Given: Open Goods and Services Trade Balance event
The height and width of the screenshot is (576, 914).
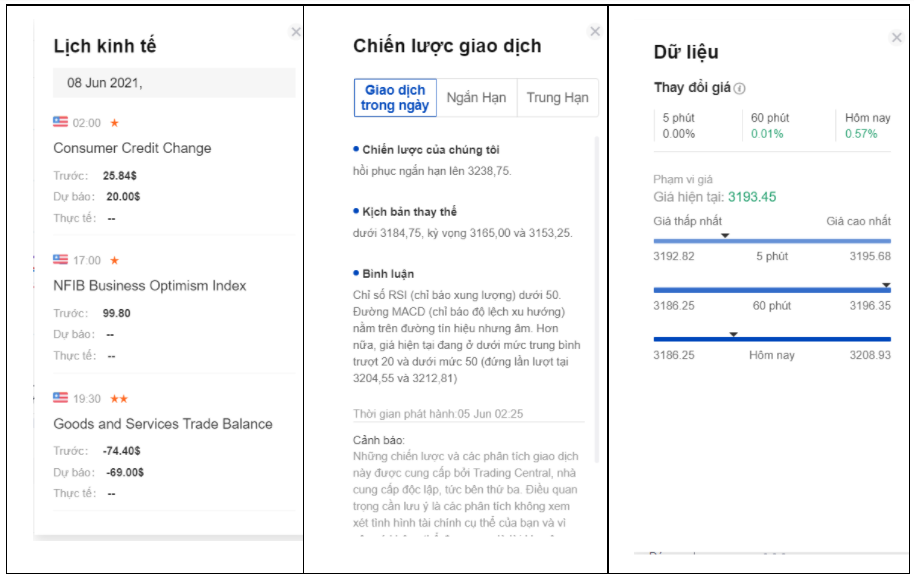Looking at the screenshot, I should 163,424.
